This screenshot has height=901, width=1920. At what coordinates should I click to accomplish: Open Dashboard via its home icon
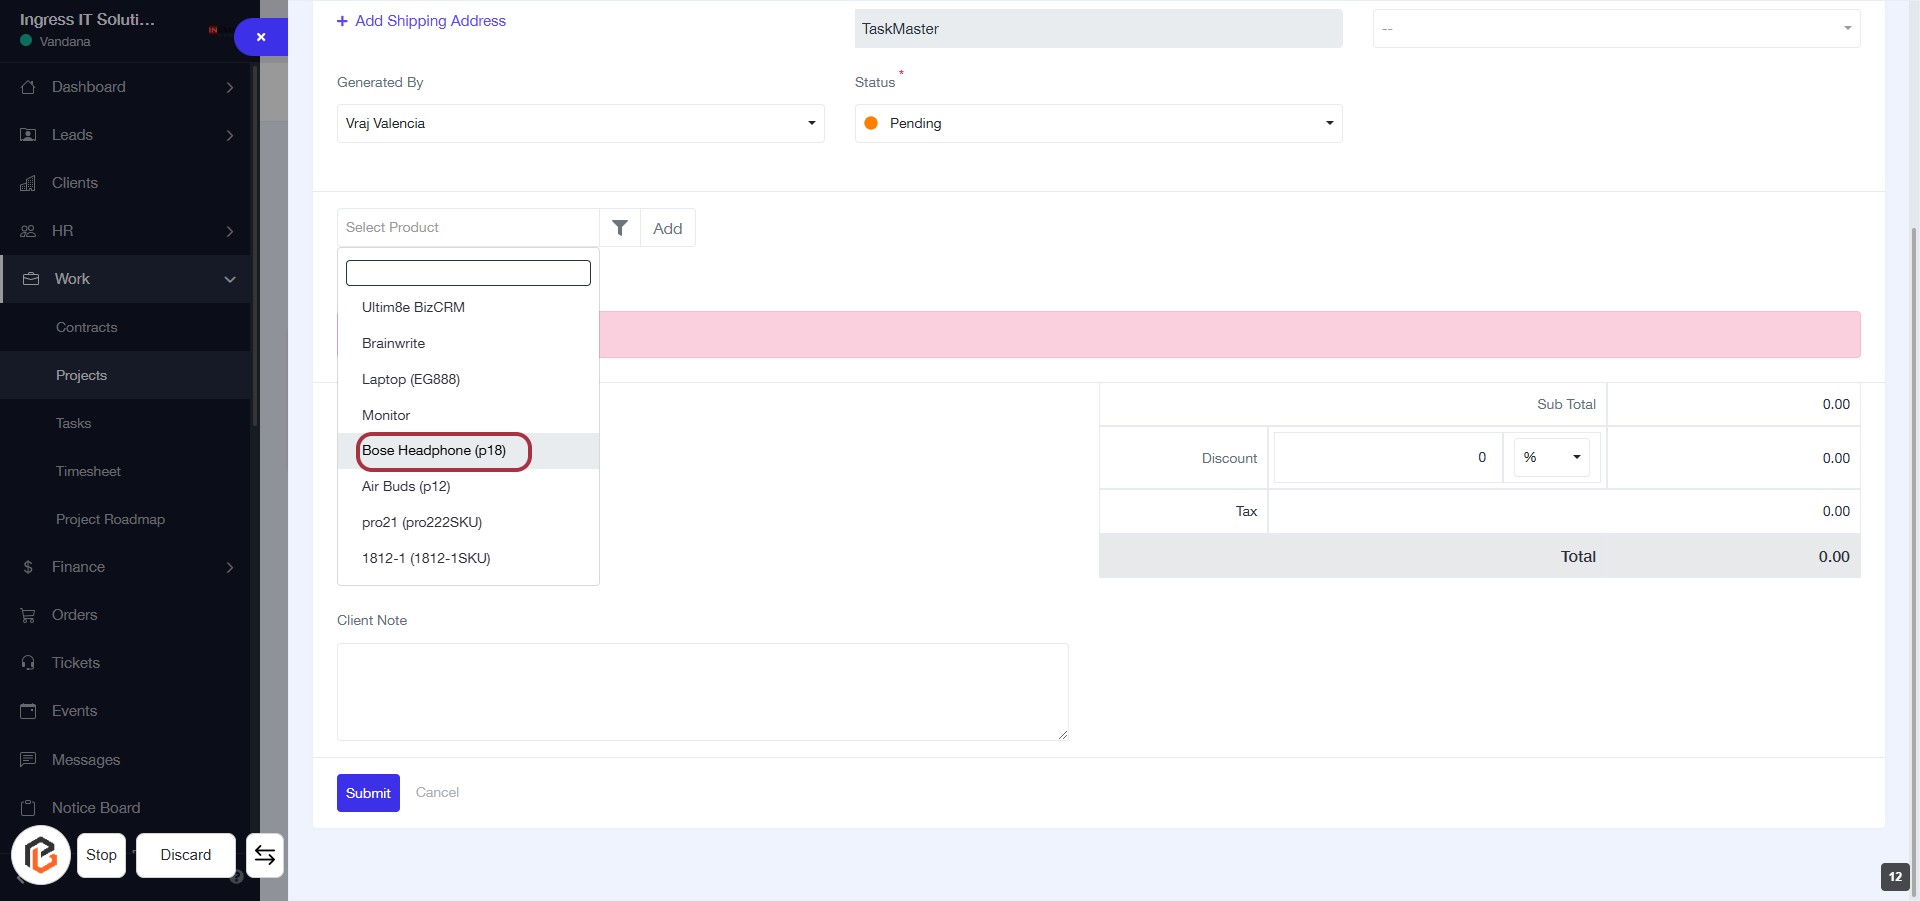tap(28, 87)
